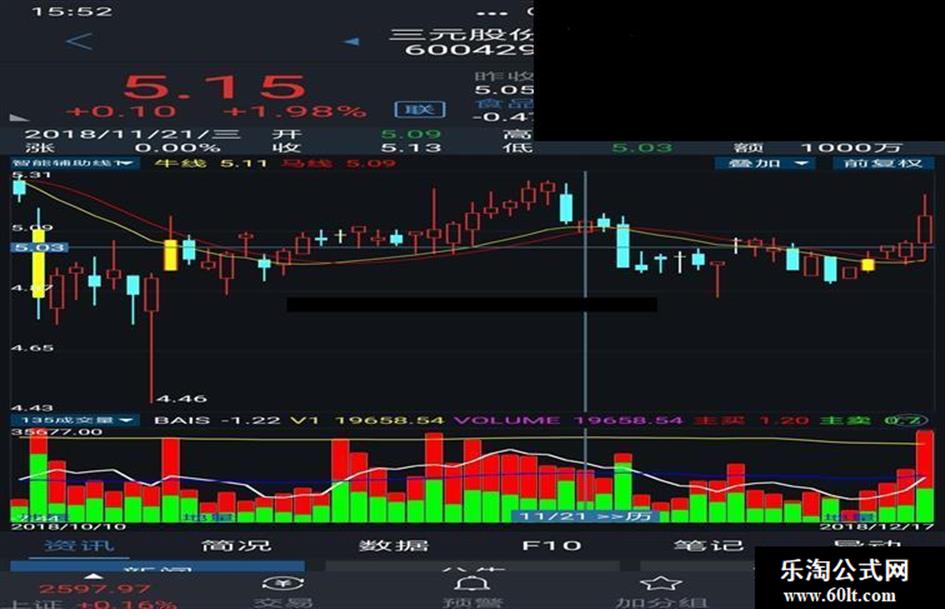Tap the stock name 三元股份 title
This screenshot has height=609, width=945.
462,34
